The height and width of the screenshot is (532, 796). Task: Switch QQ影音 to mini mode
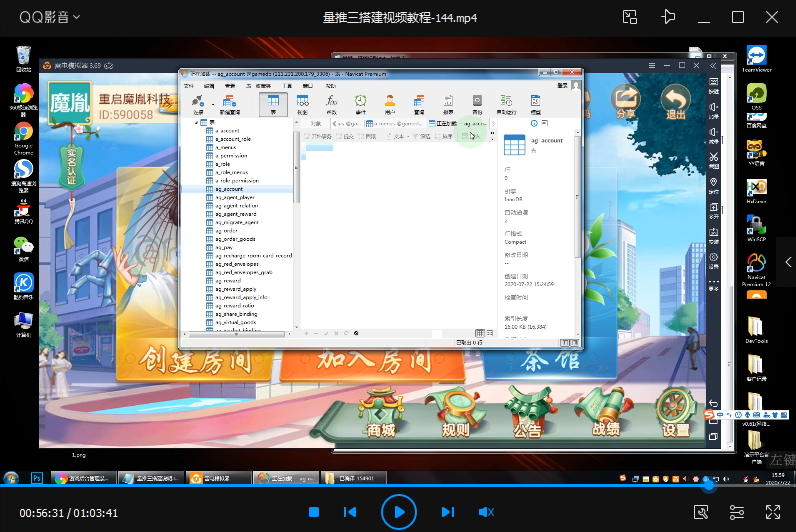coord(630,17)
